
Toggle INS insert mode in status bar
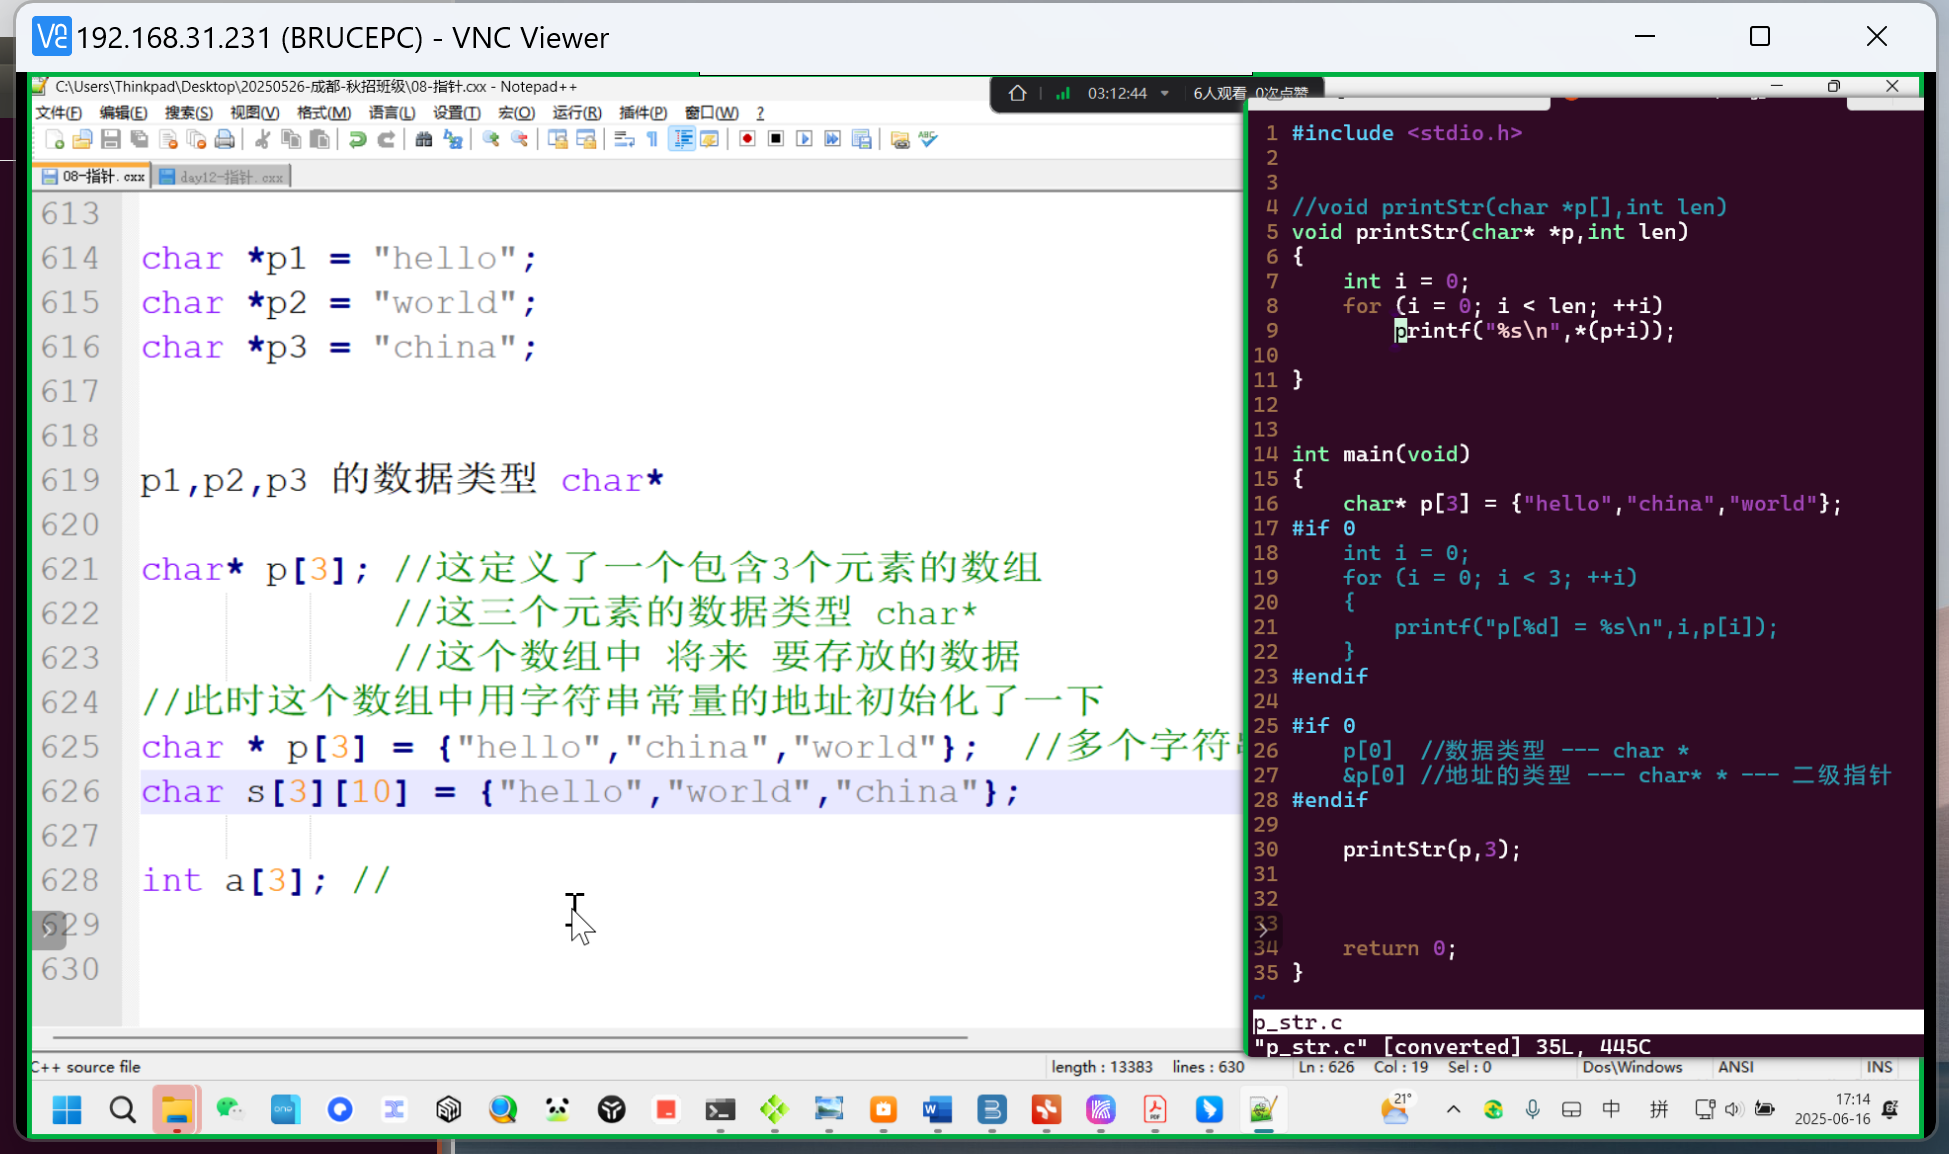click(x=1879, y=1067)
